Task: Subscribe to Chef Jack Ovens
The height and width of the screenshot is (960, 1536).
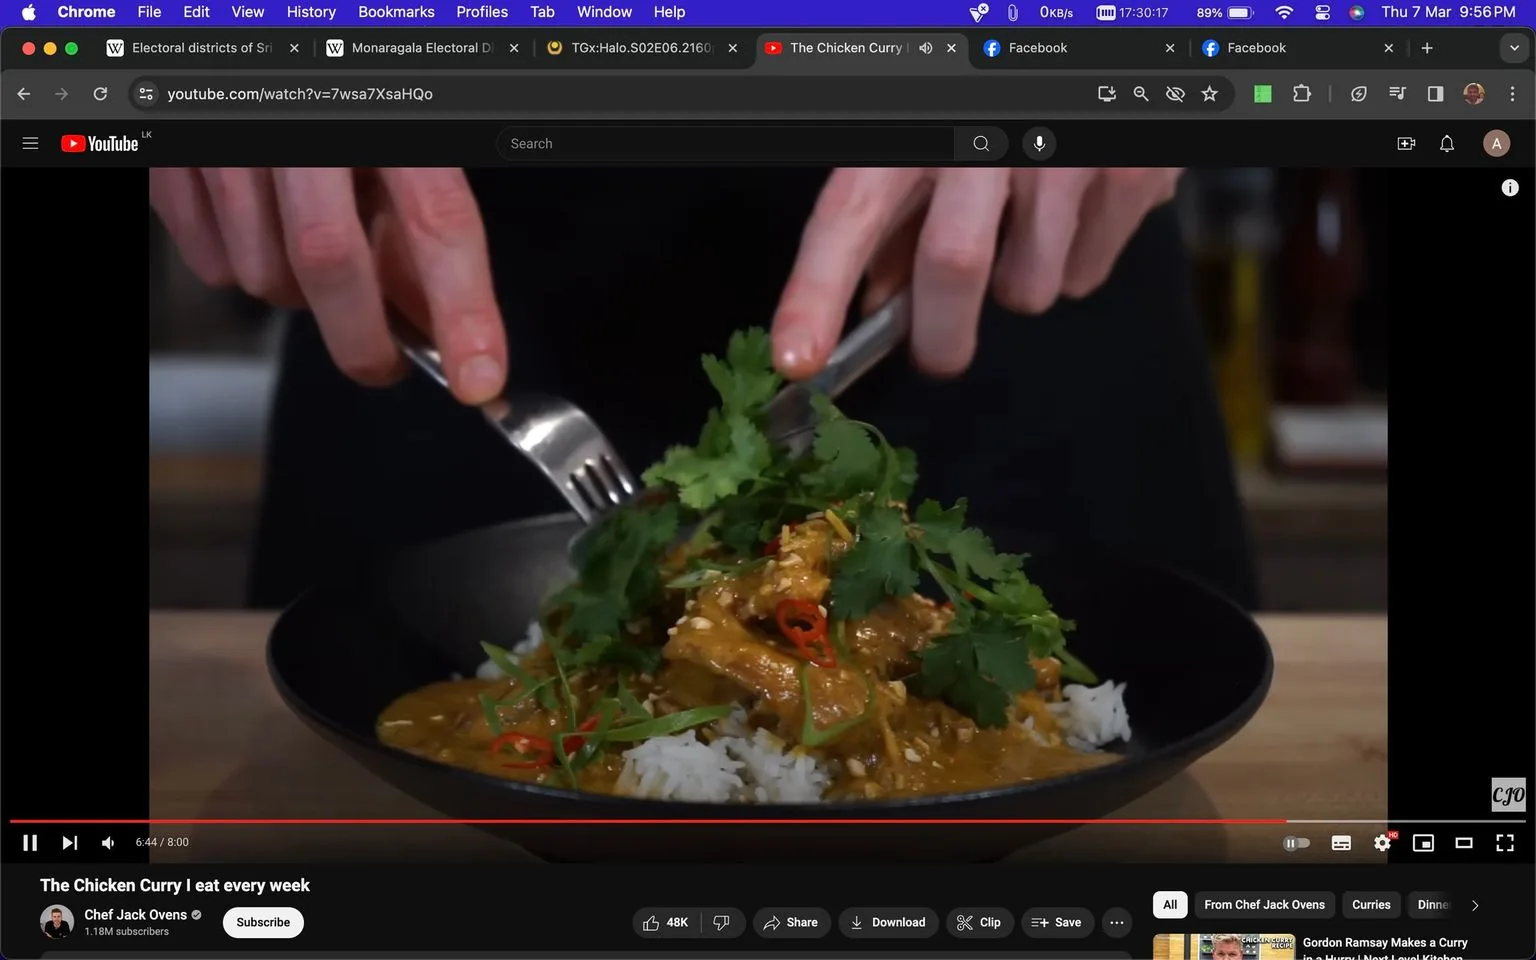Action: tap(262, 922)
